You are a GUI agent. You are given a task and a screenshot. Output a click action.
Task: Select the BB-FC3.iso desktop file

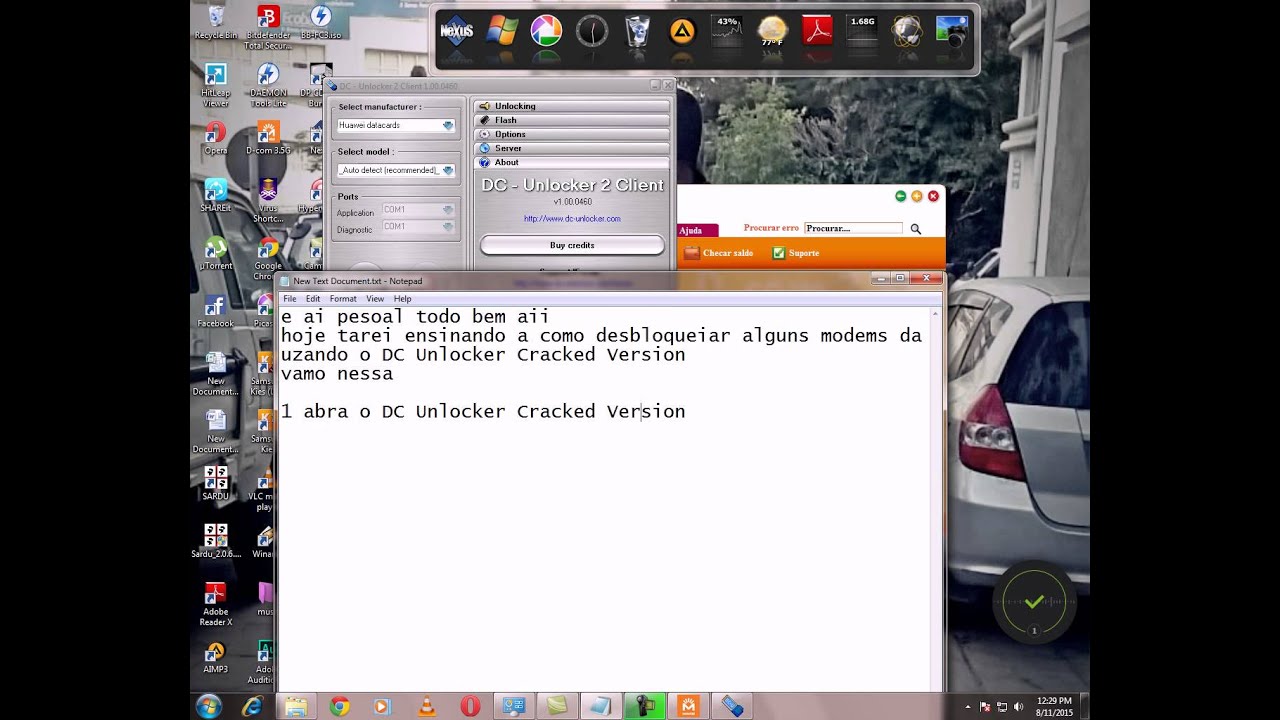pyautogui.click(x=320, y=23)
